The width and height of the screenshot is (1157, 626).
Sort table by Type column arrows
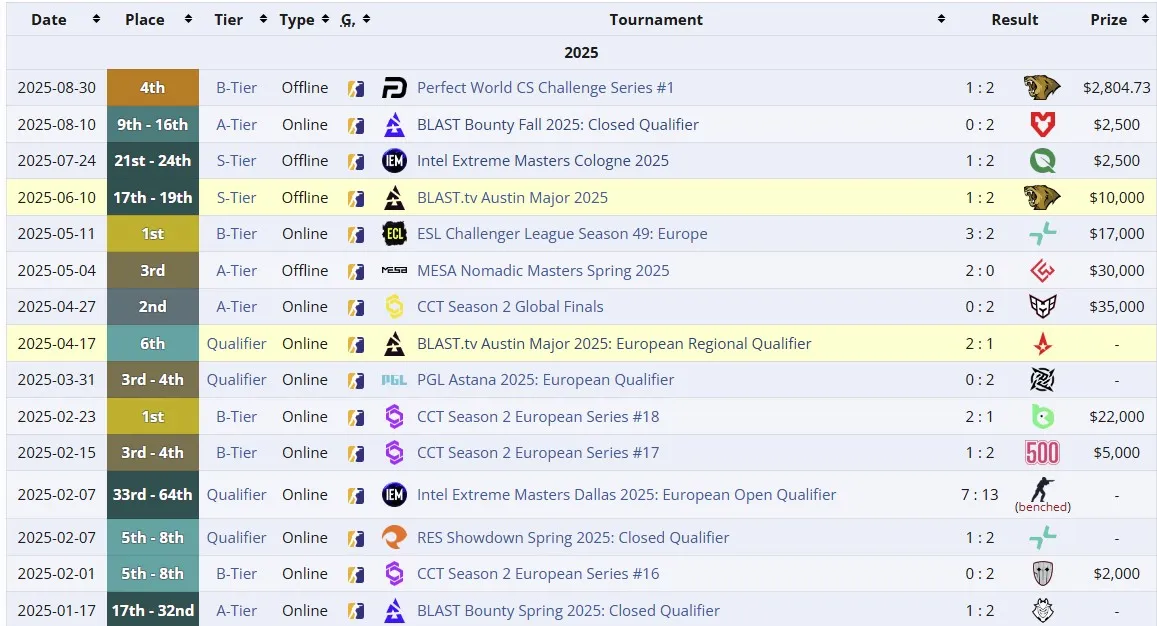click(325, 19)
